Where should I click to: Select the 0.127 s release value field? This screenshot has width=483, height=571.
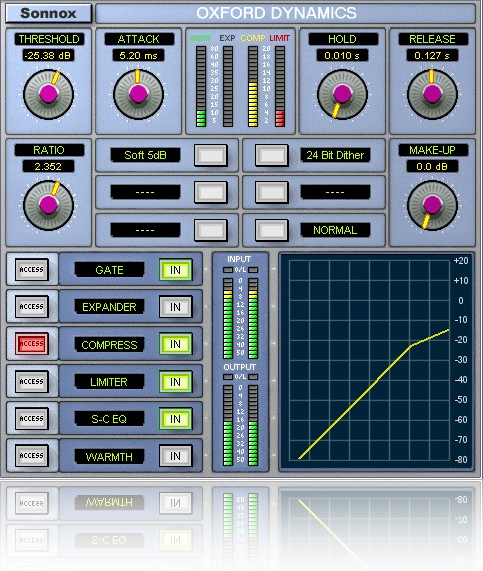(x=432, y=56)
